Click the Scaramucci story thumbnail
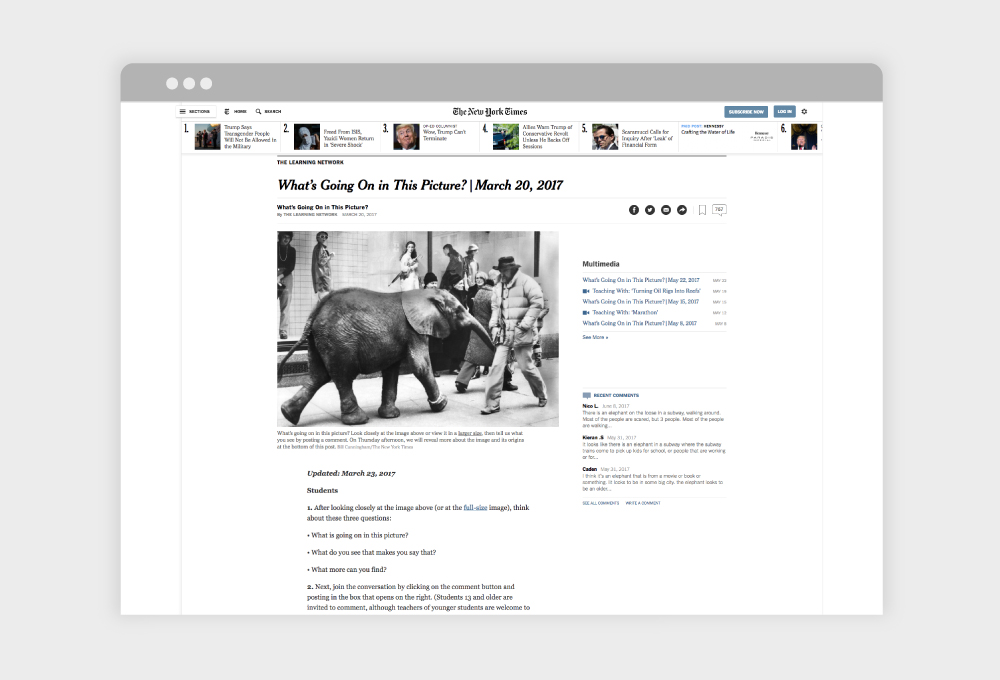Screen dimensions: 1000x680 coord(605,137)
